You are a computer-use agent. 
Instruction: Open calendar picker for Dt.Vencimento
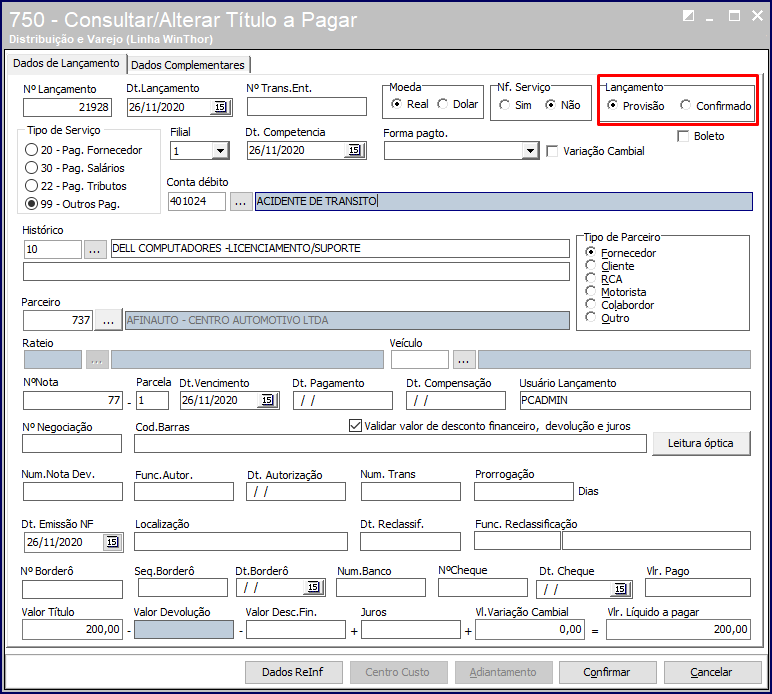pyautogui.click(x=267, y=400)
